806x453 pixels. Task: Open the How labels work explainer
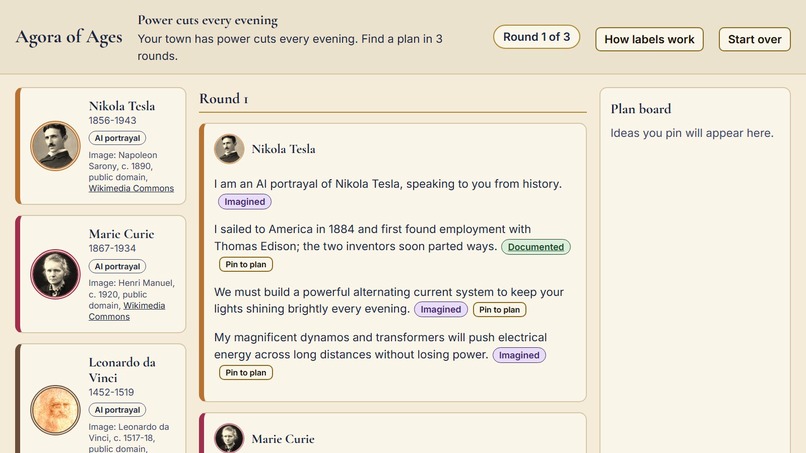[649, 39]
